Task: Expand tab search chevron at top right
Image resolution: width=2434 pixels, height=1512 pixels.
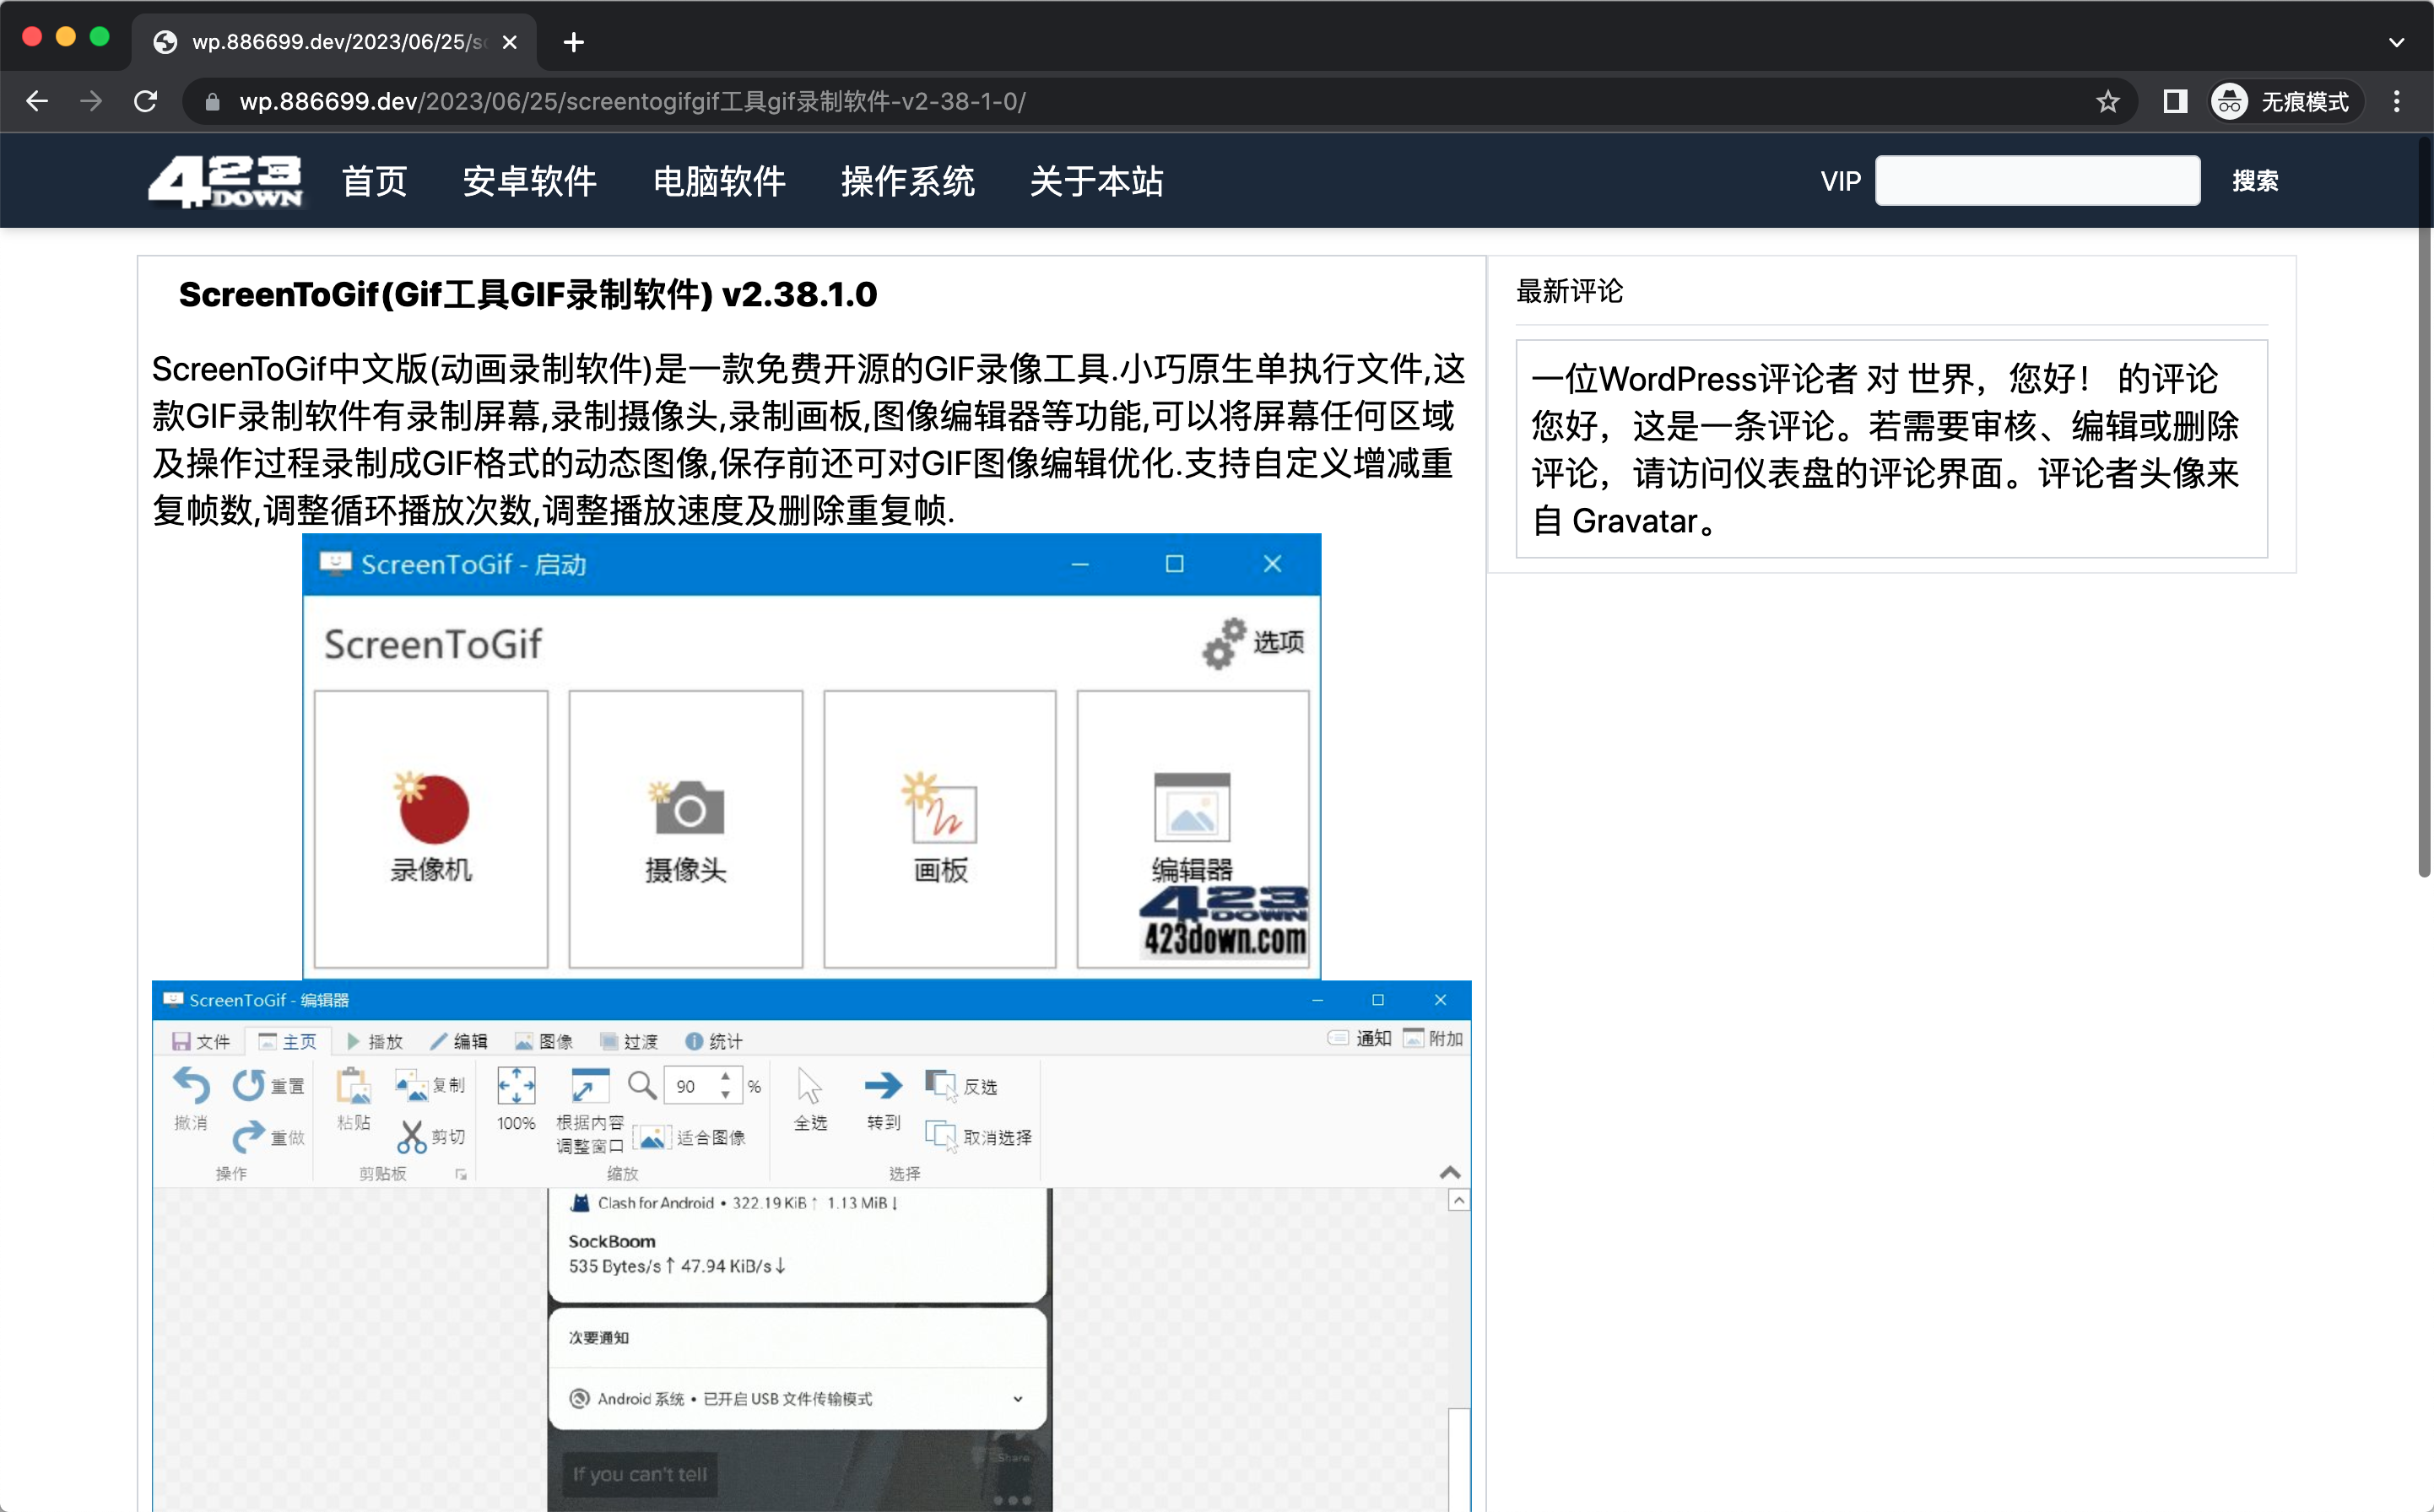Action: [2396, 42]
